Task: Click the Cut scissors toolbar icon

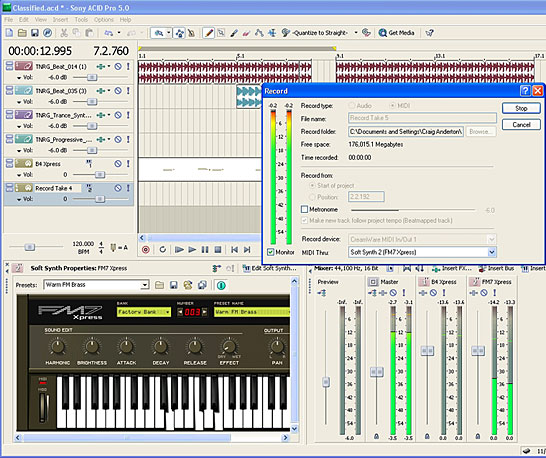Action: [x=64, y=33]
